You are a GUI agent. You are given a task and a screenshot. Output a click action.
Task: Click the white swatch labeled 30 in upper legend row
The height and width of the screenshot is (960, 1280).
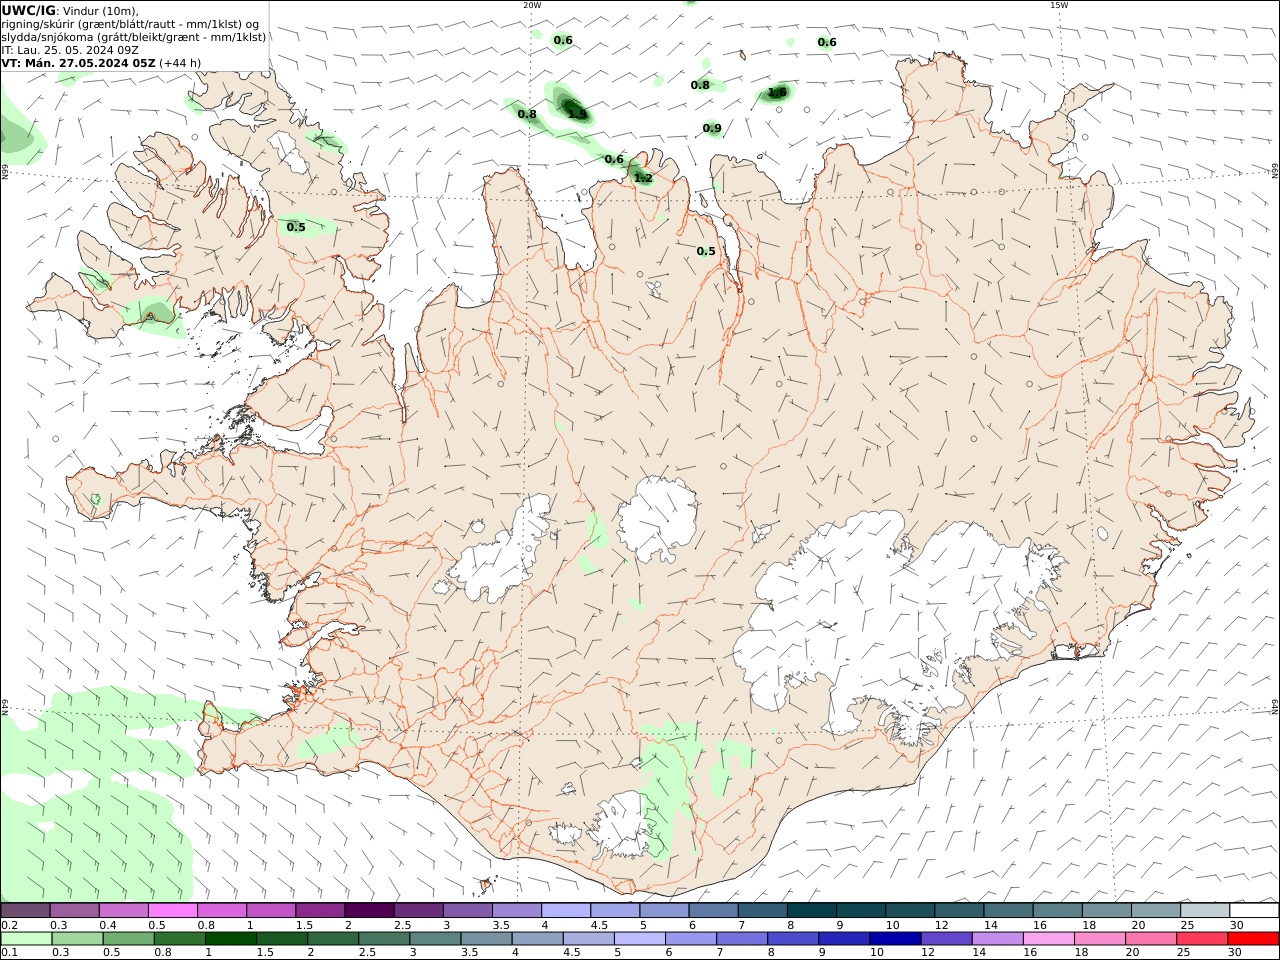click(1254, 910)
